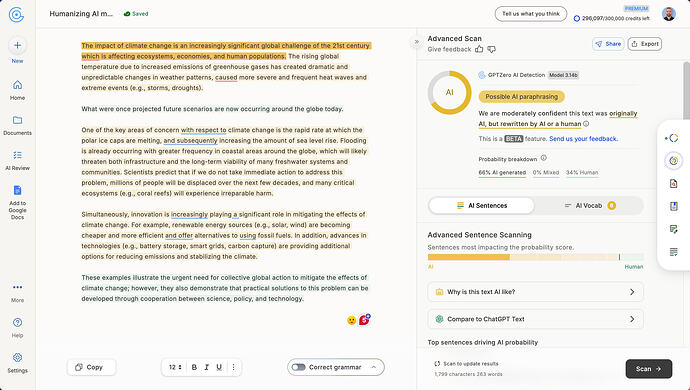
Task: Click underlined word 'increasingly' in fourth paragraph
Action: coord(189,214)
